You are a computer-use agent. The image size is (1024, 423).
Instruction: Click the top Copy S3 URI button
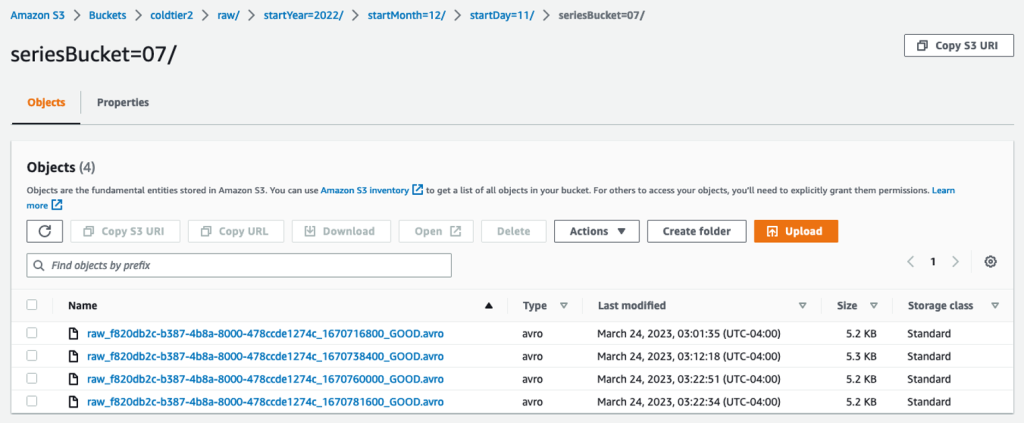[959, 46]
